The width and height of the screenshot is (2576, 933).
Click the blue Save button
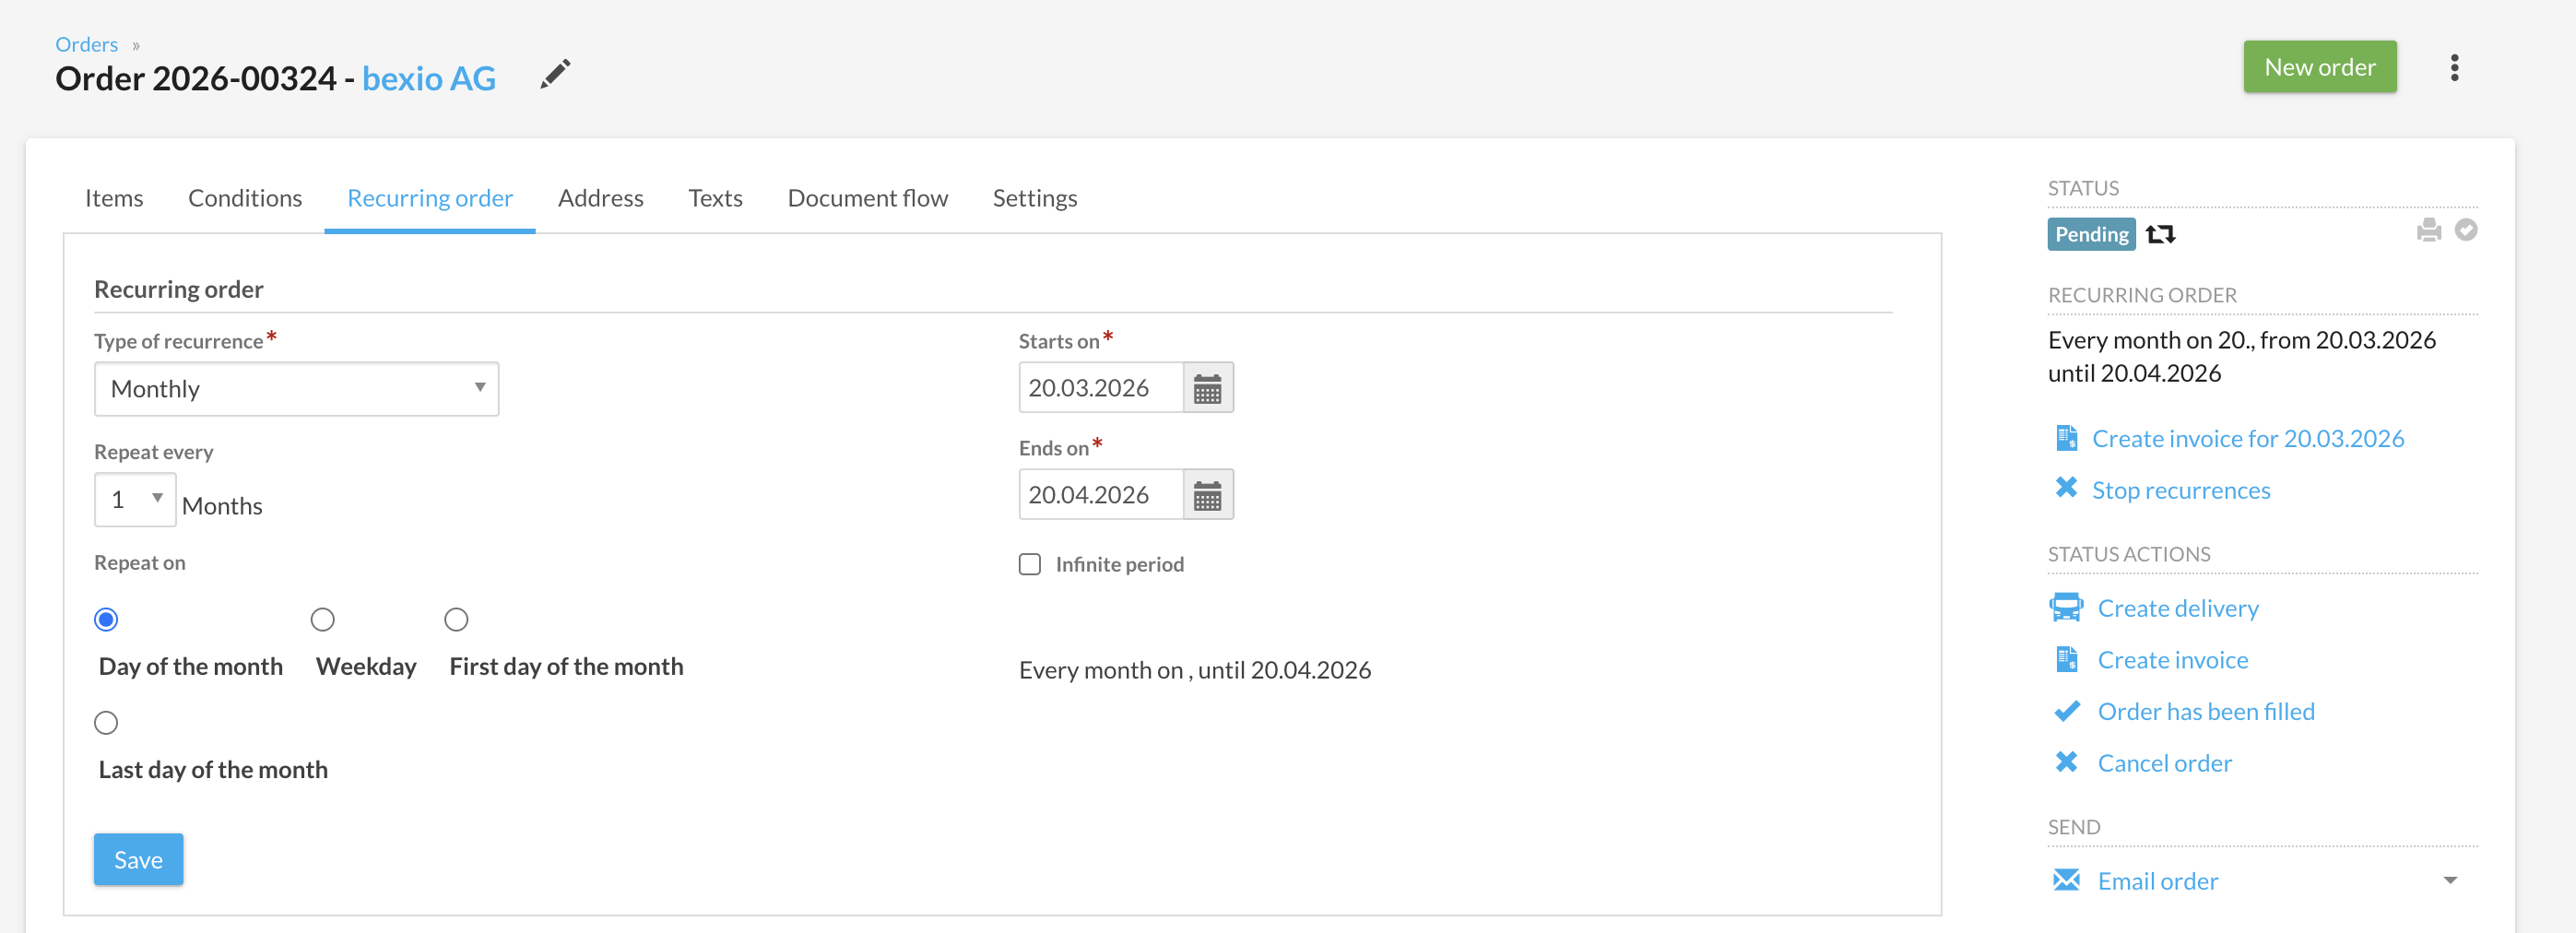click(139, 860)
